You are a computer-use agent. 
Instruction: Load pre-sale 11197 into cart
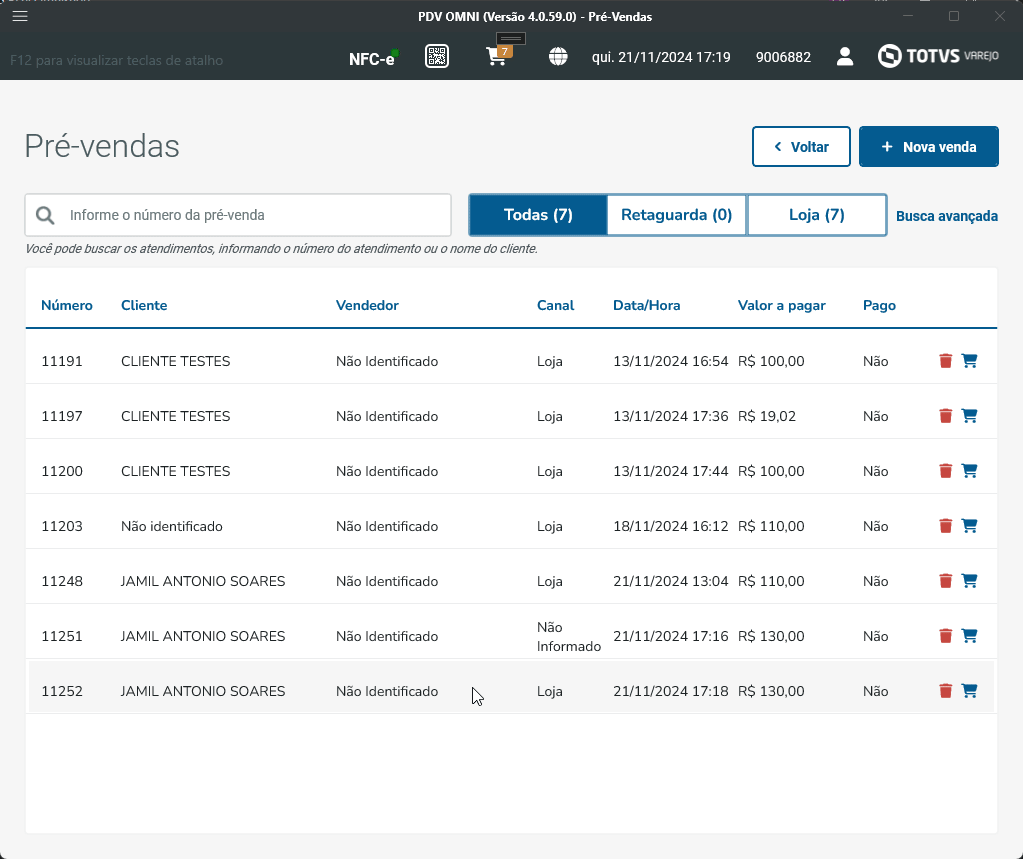tap(970, 415)
